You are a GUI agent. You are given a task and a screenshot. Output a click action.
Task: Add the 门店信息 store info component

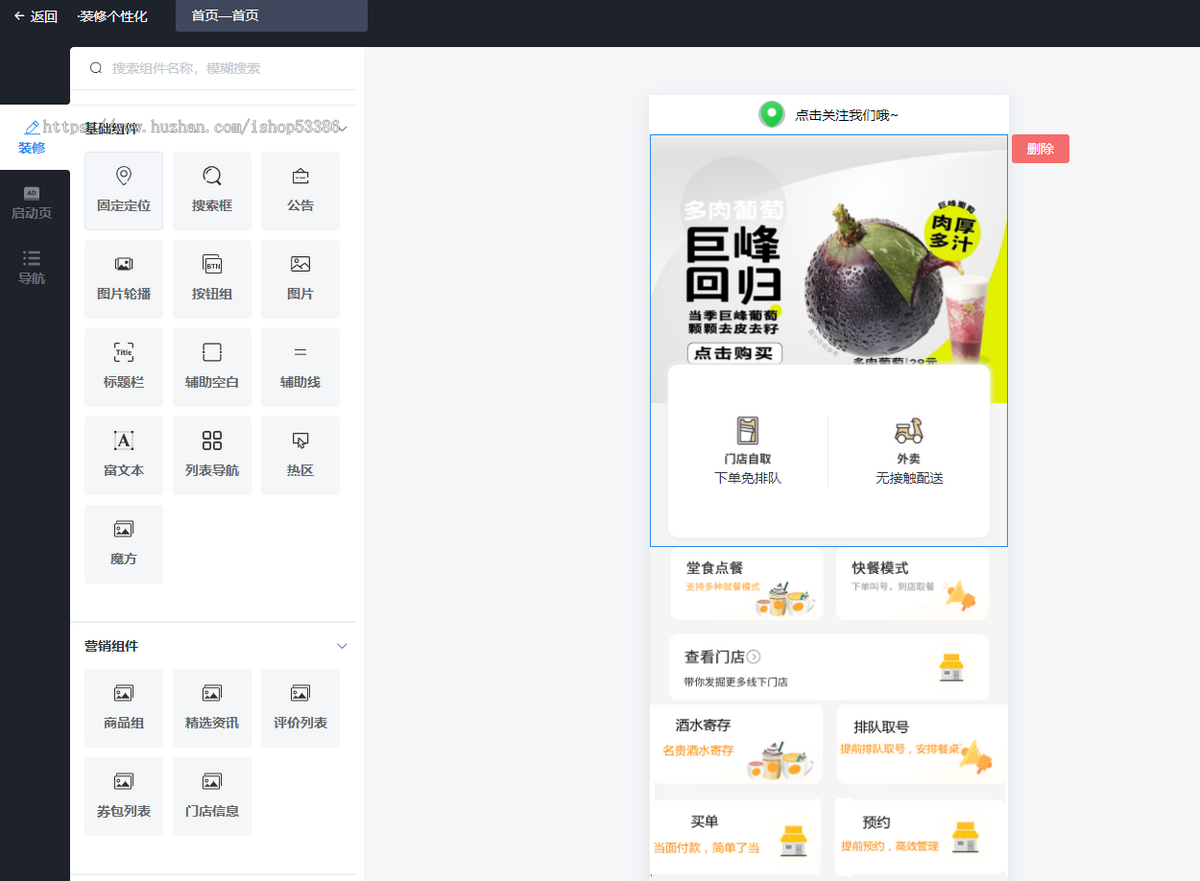(x=212, y=796)
